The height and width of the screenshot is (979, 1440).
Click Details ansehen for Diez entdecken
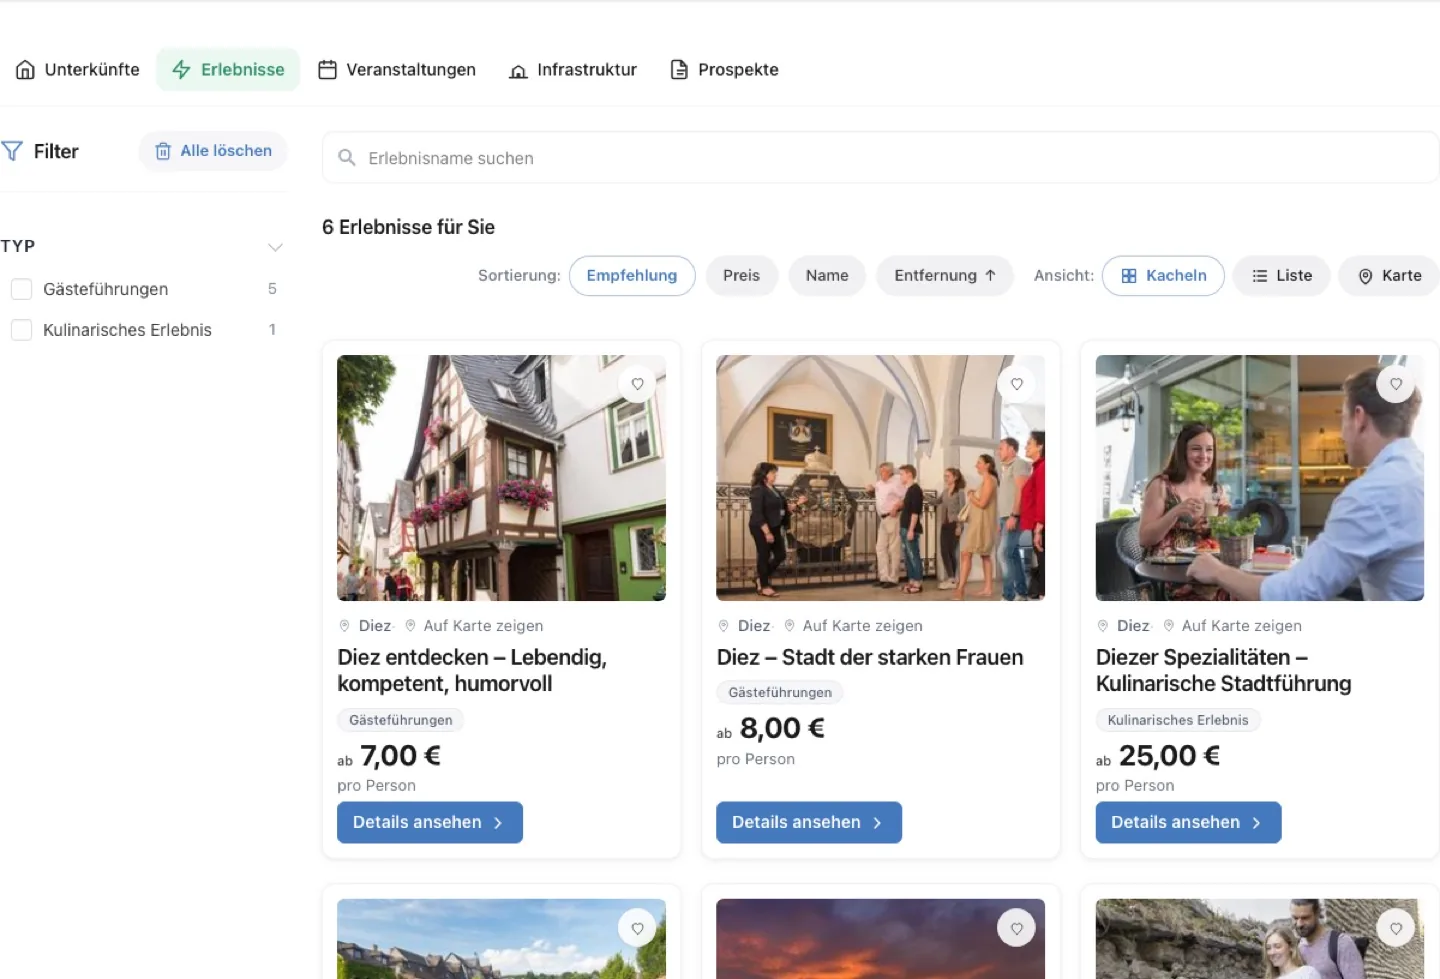coord(430,822)
